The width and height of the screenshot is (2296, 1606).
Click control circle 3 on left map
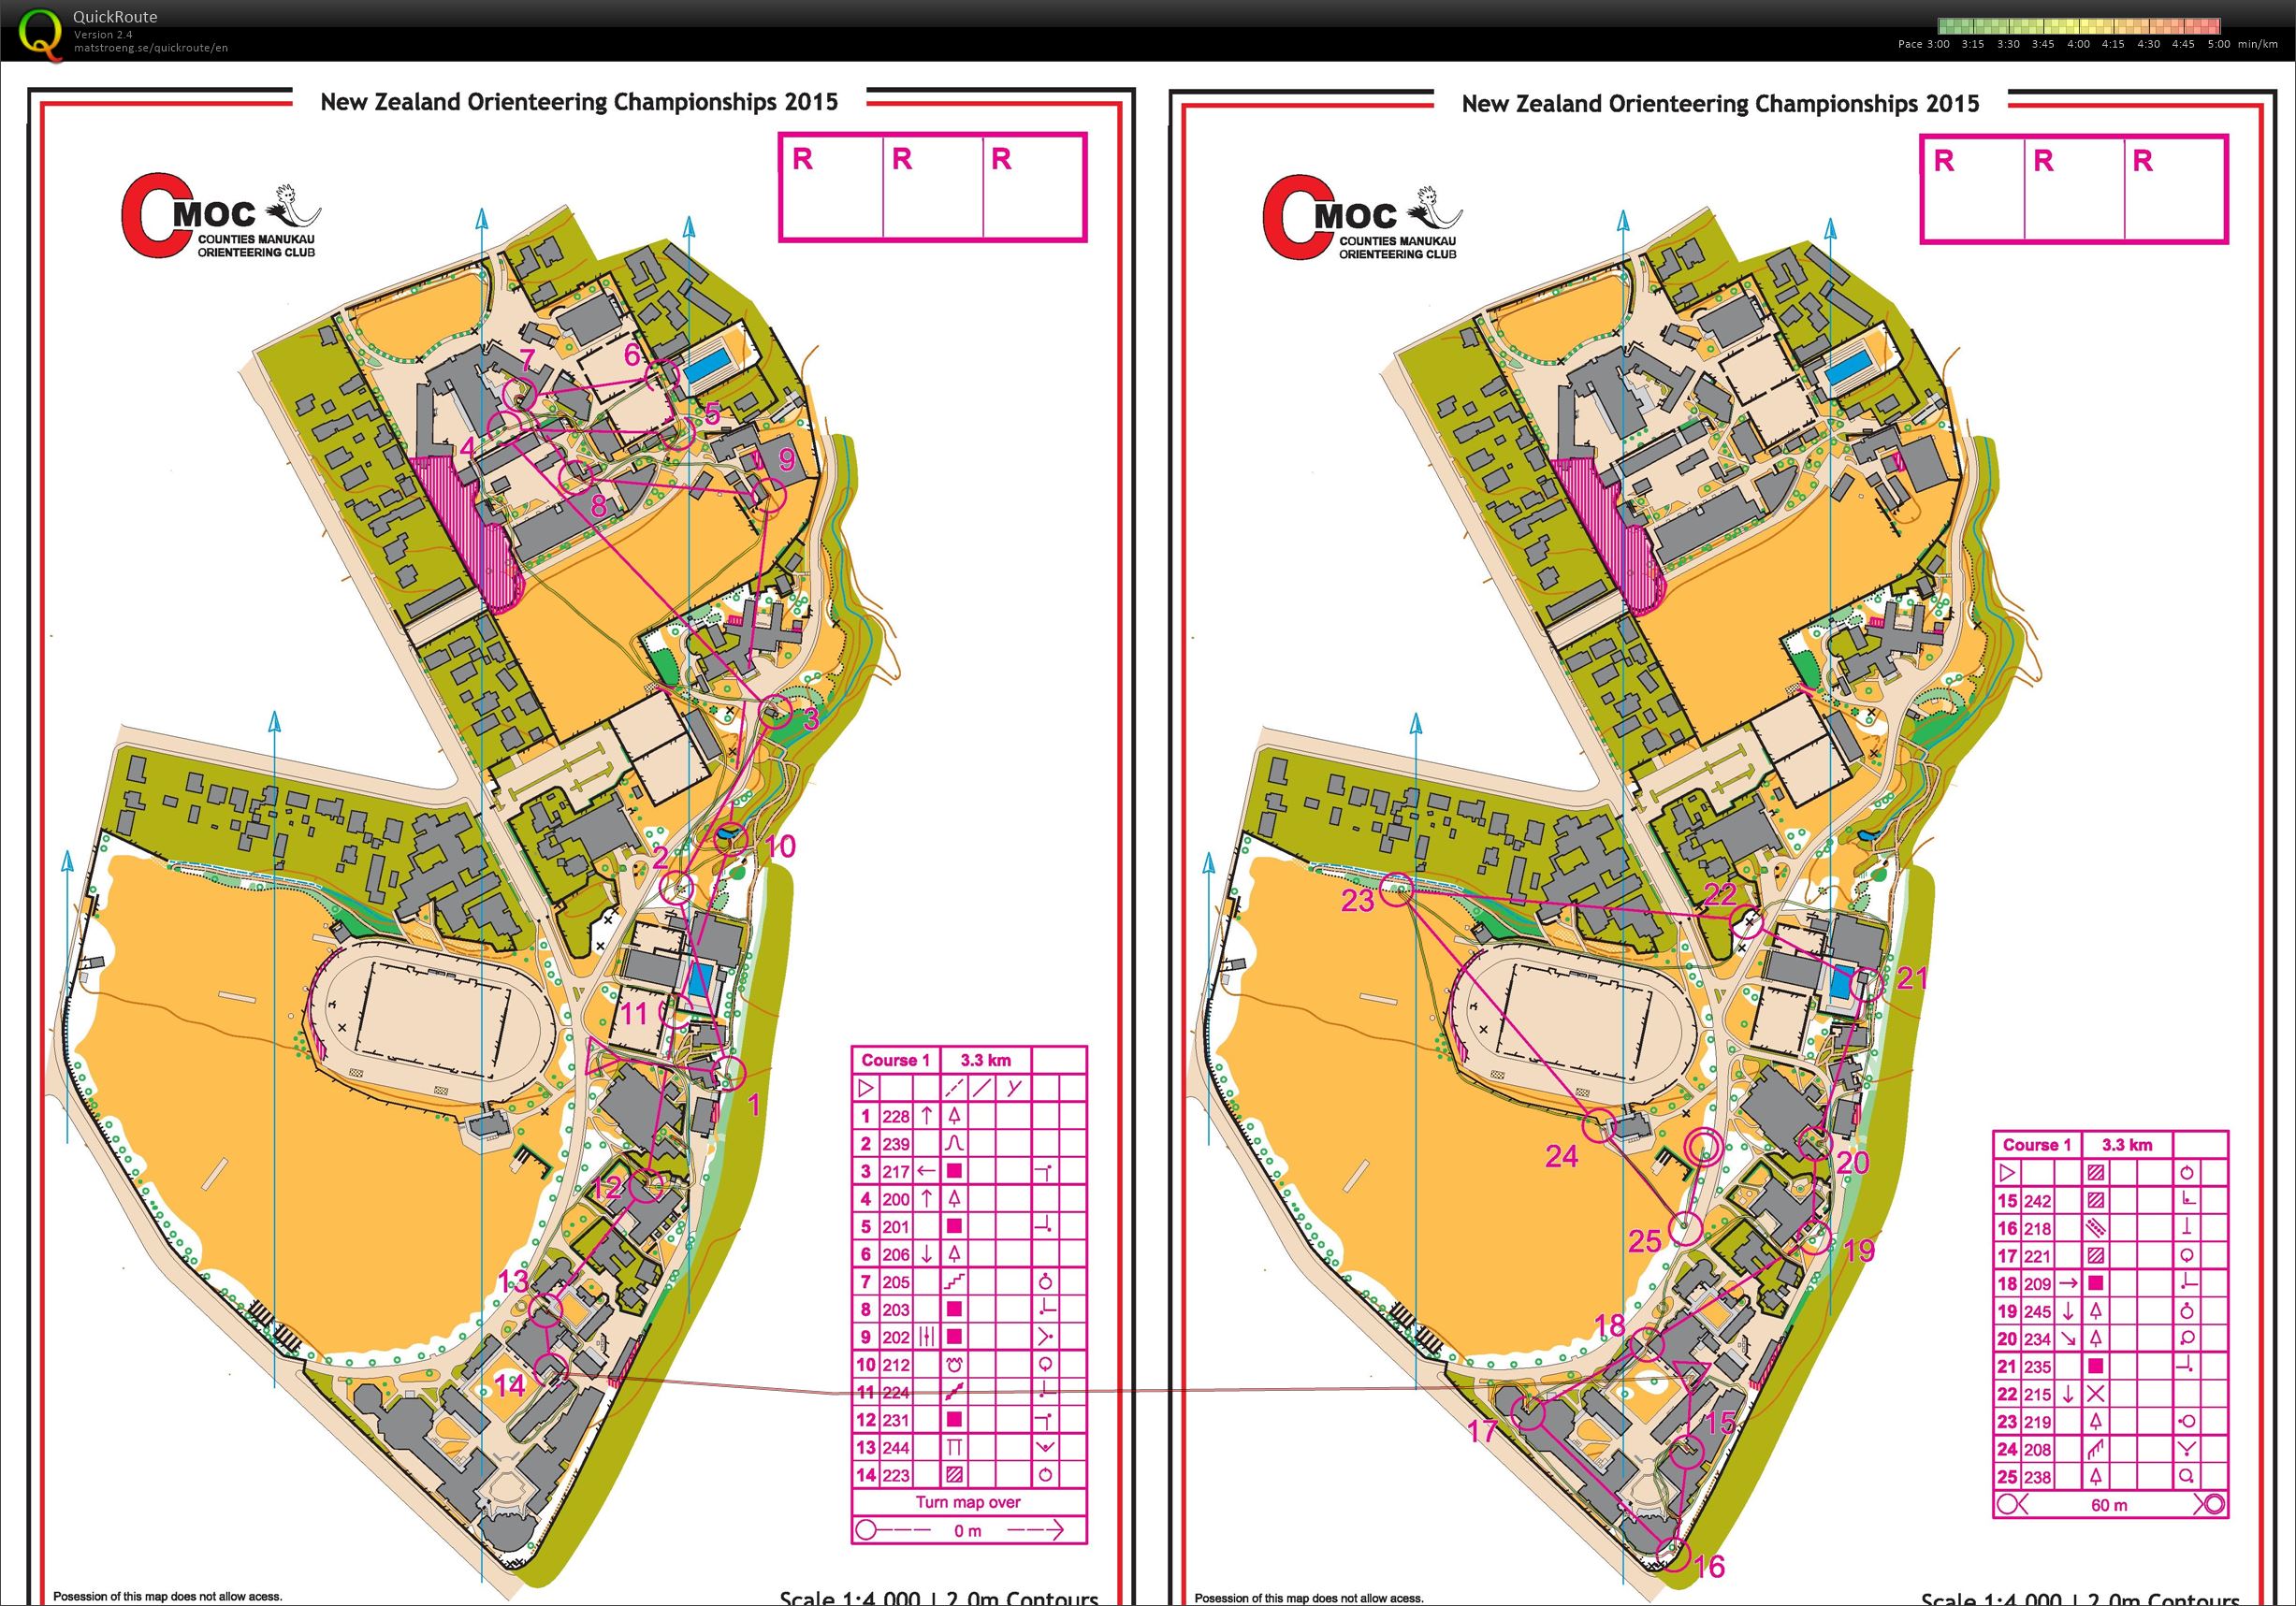777,712
